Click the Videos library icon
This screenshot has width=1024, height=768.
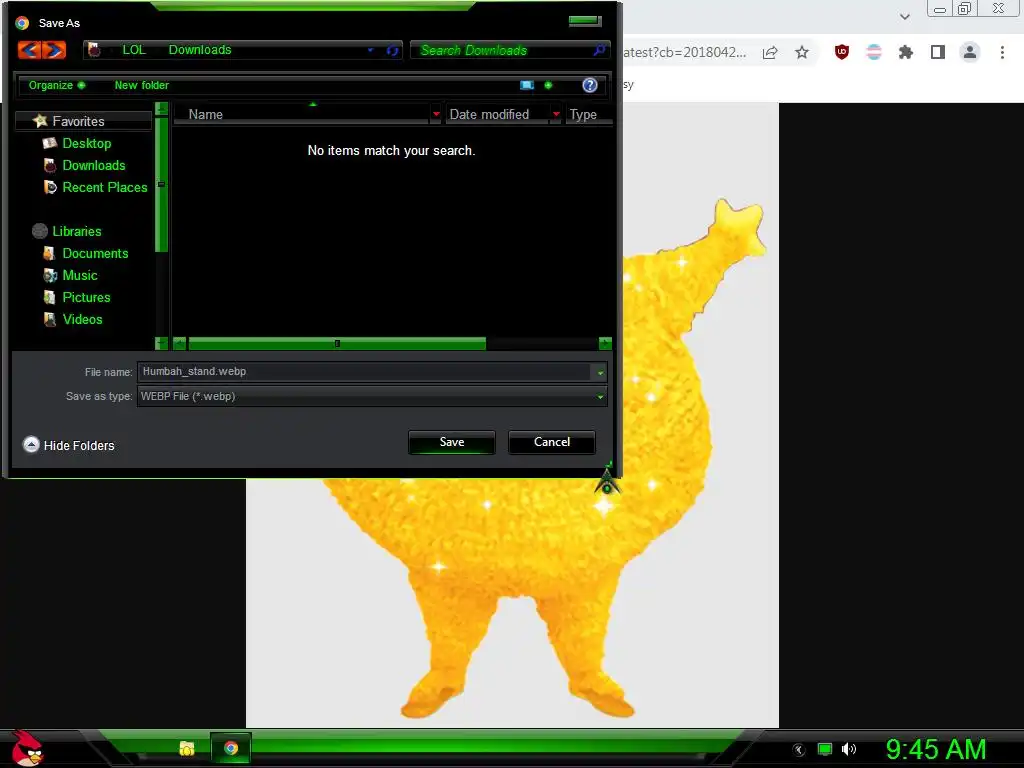(x=50, y=319)
